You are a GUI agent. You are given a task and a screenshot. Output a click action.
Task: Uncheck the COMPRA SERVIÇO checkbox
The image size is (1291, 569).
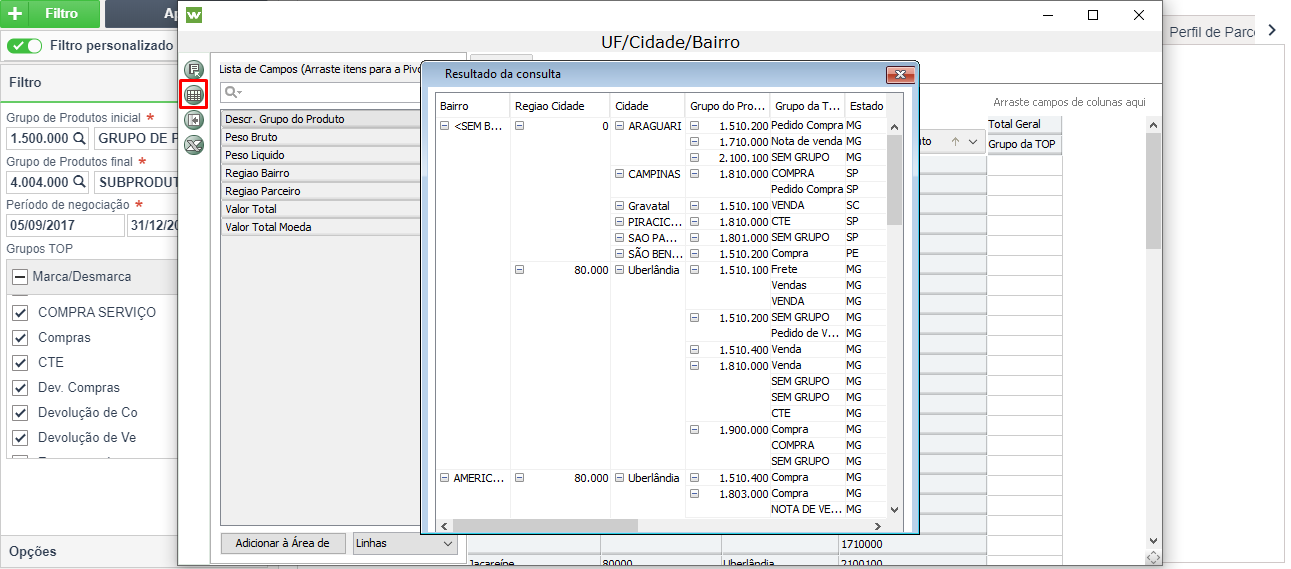pyautogui.click(x=20, y=312)
